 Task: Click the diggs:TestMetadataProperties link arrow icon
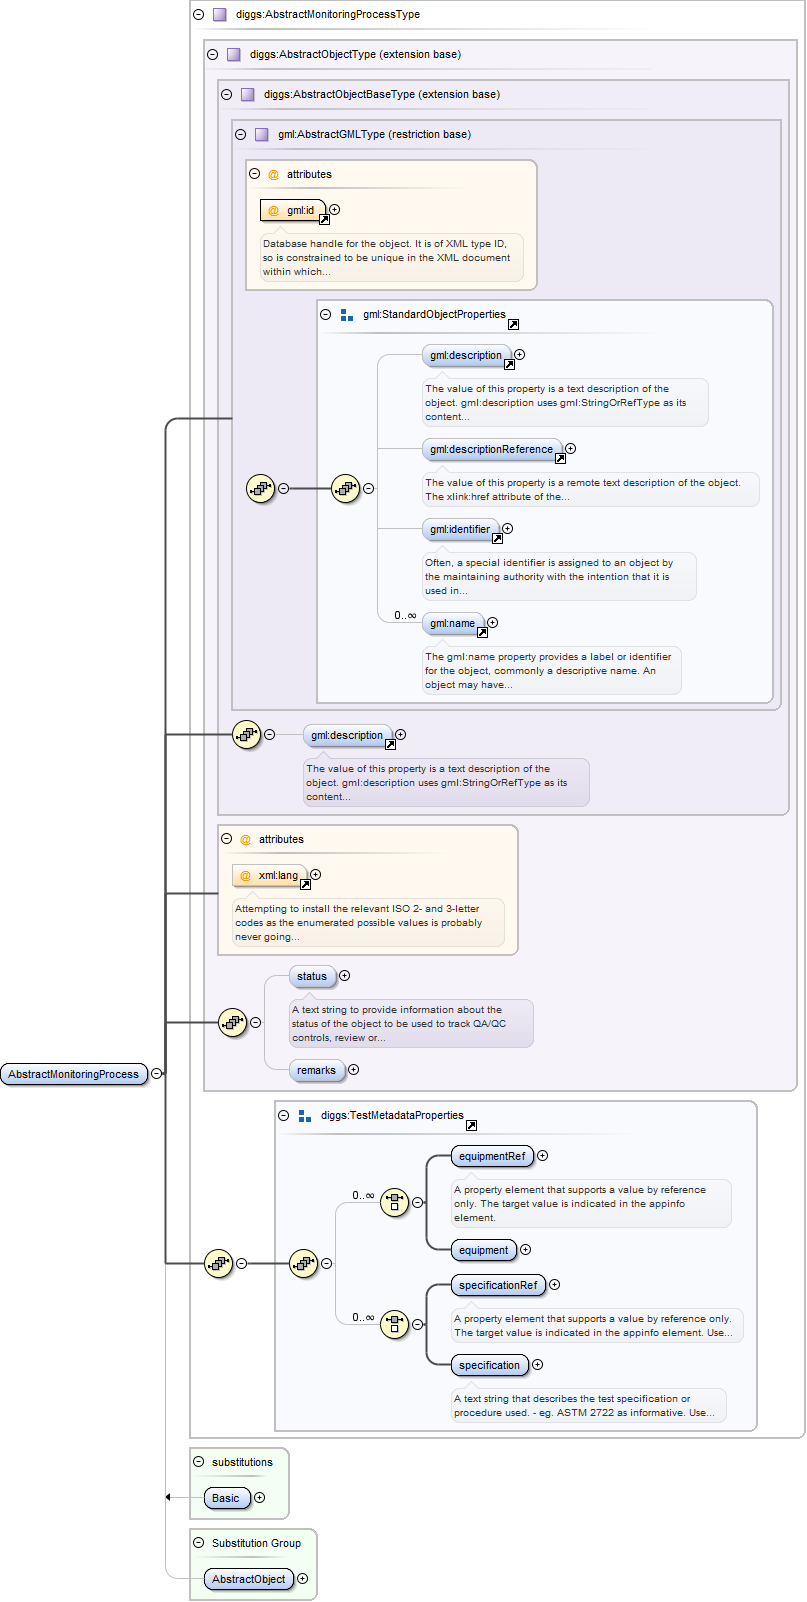[x=471, y=1125]
